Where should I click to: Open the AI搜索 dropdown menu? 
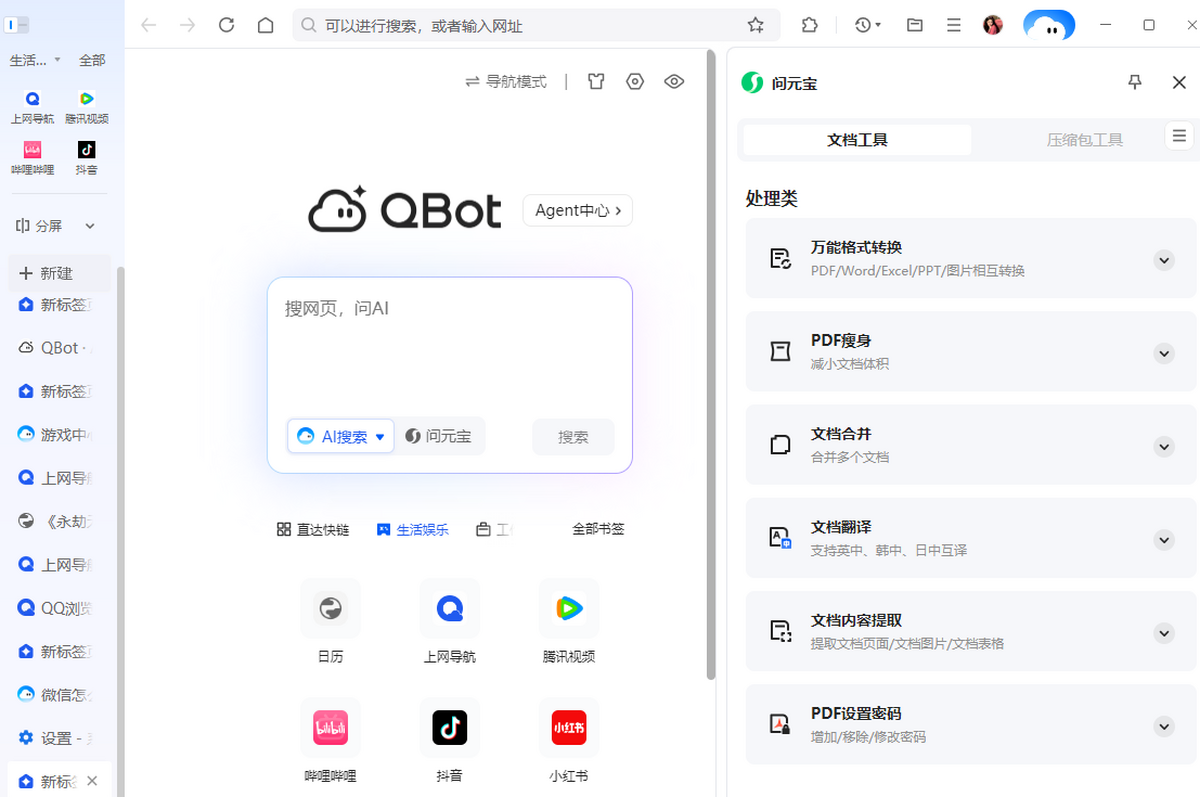(380, 436)
